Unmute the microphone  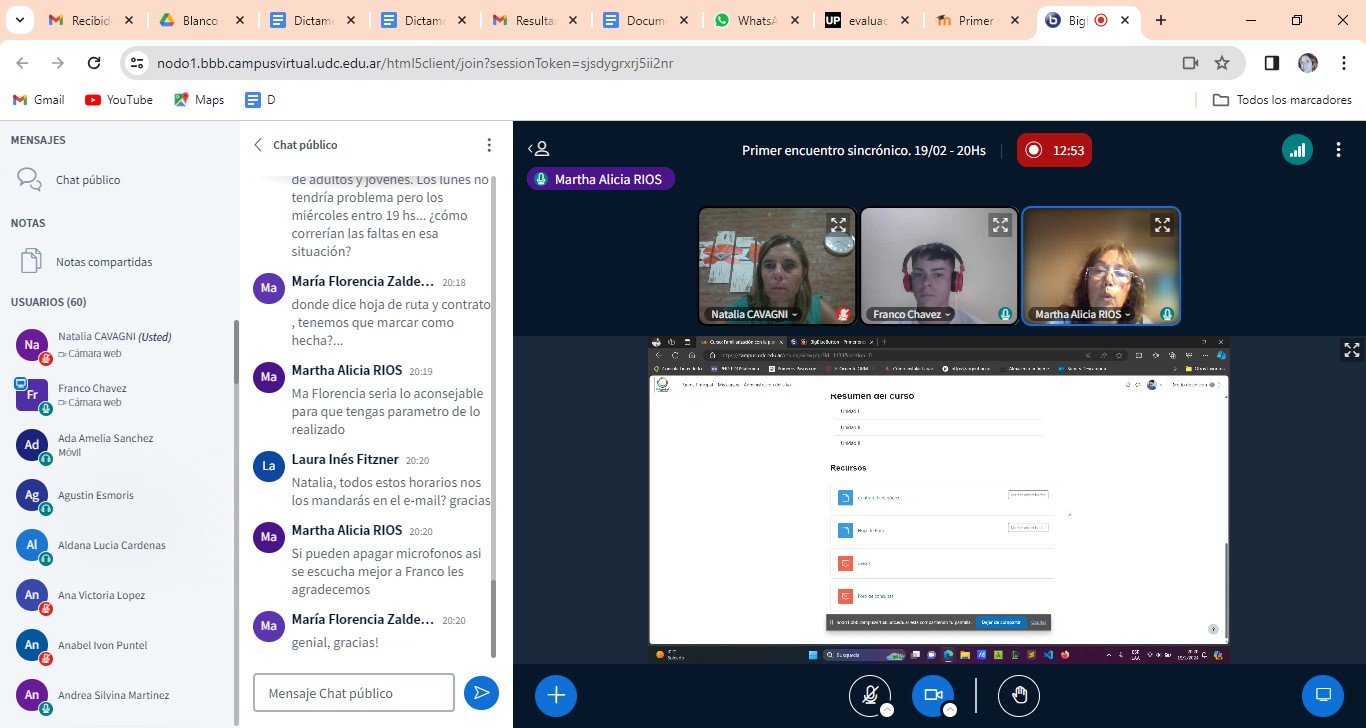coord(869,695)
